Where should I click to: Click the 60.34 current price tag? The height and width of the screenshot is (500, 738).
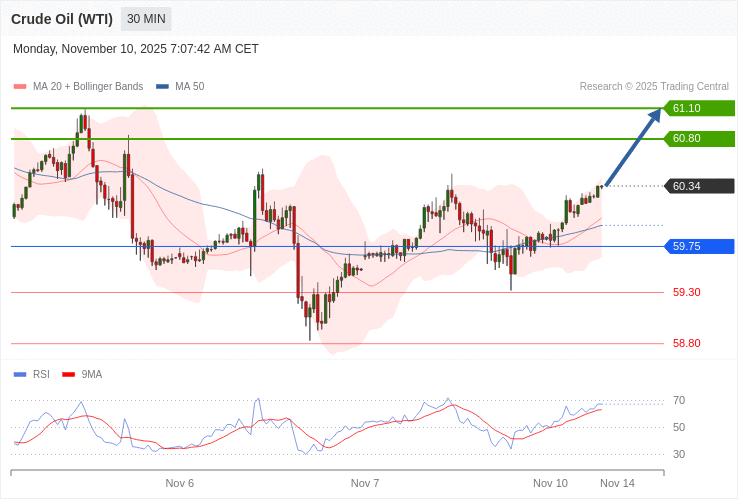(699, 186)
